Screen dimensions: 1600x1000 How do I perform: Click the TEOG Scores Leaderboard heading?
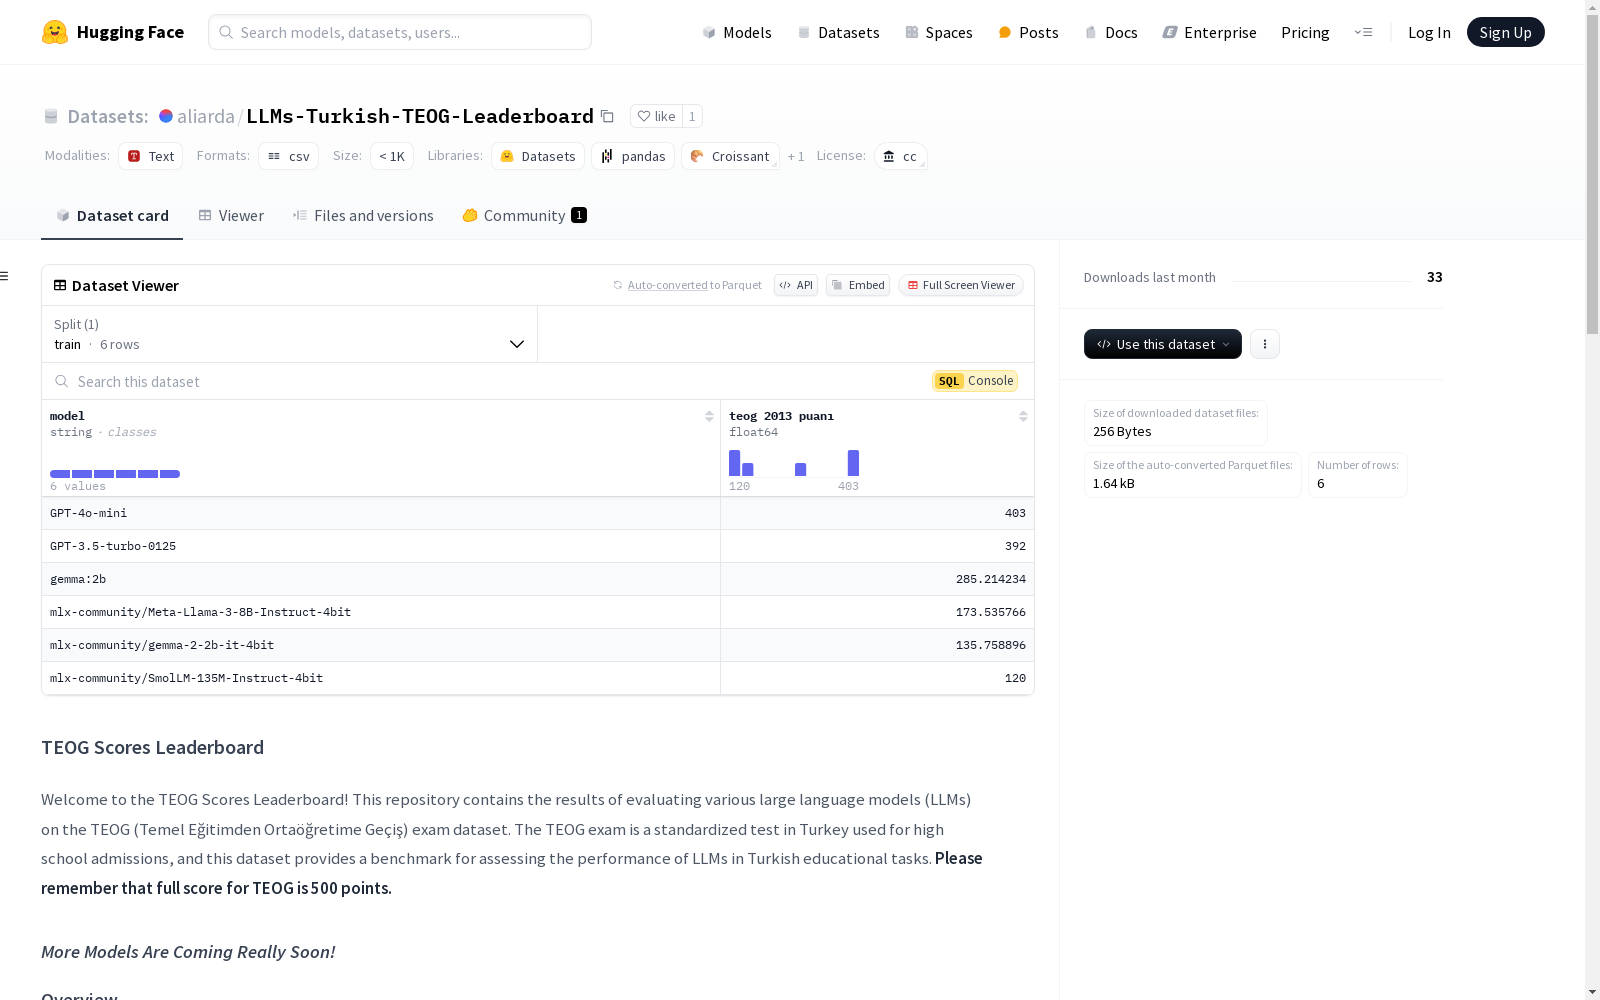(152, 747)
